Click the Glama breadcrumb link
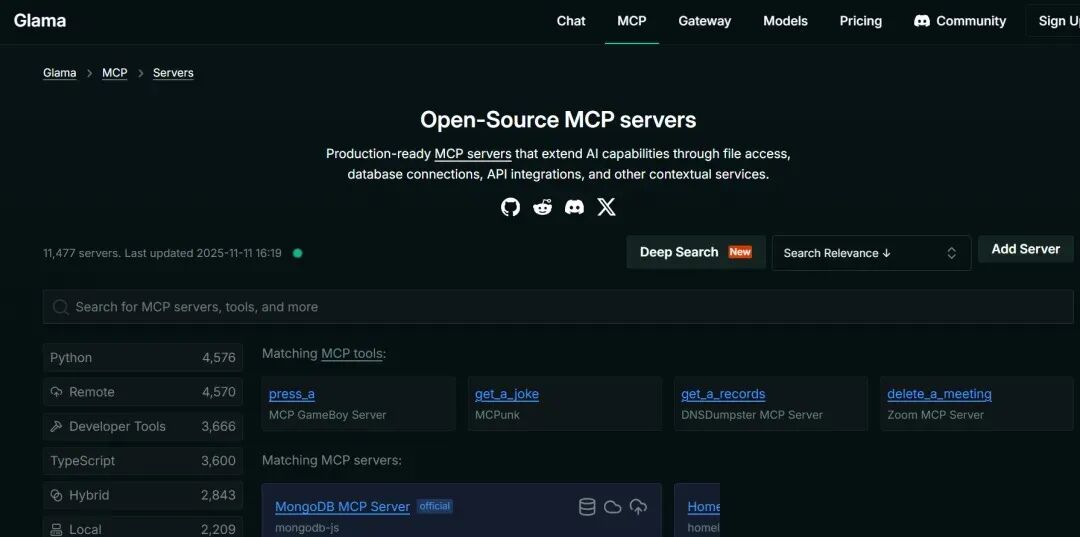This screenshot has height=537, width=1080. (x=59, y=73)
